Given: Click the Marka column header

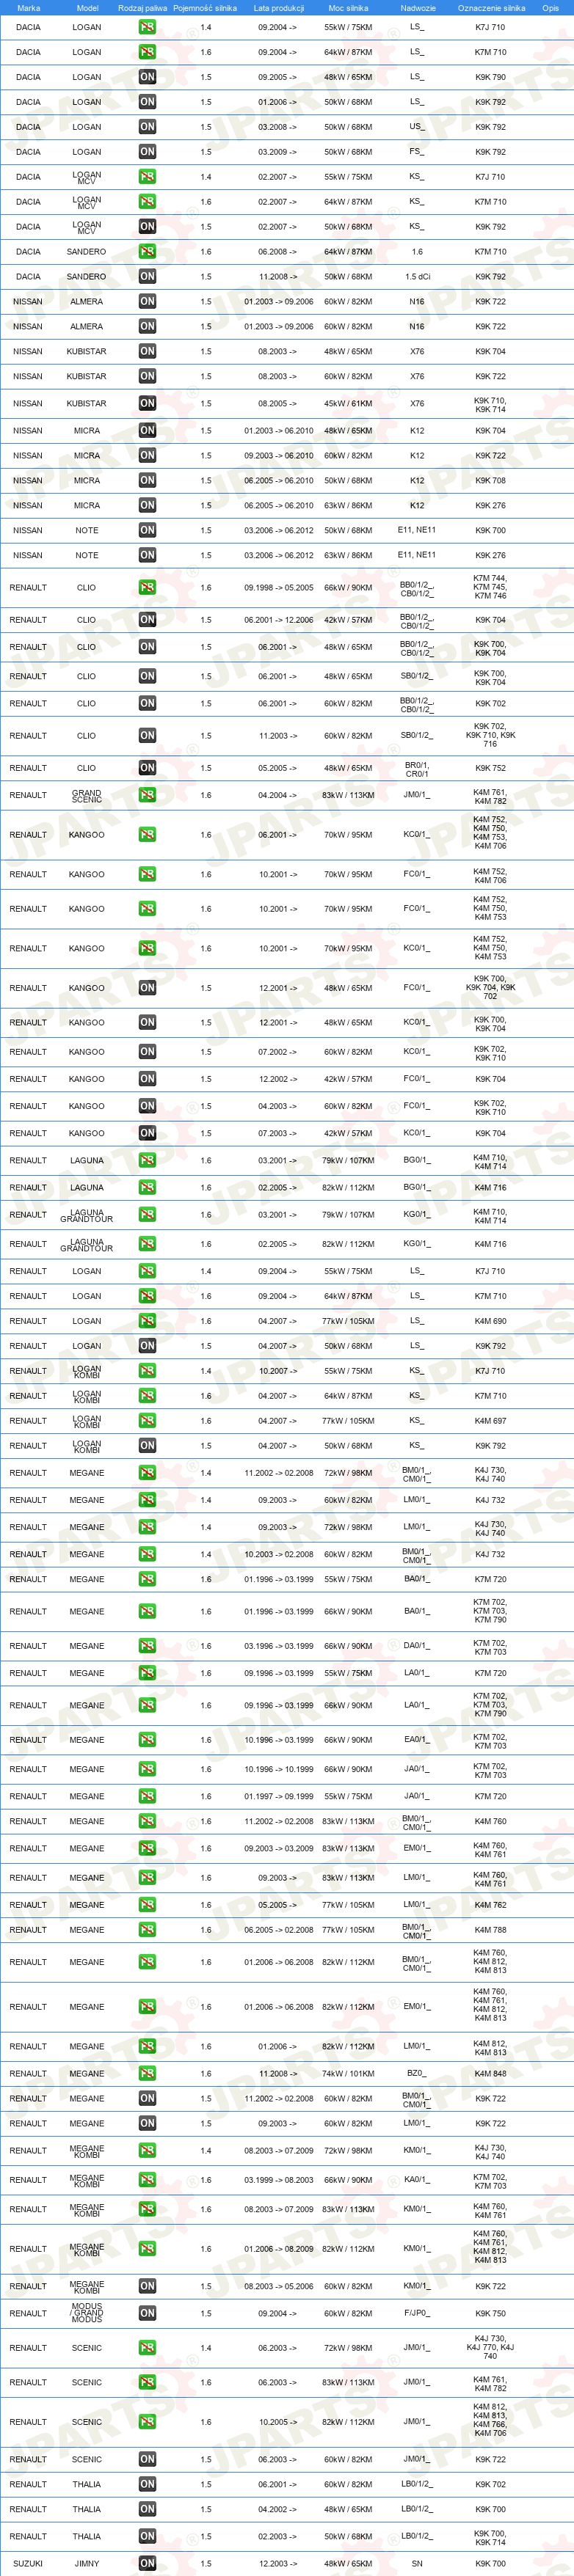Looking at the screenshot, I should (x=28, y=8).
